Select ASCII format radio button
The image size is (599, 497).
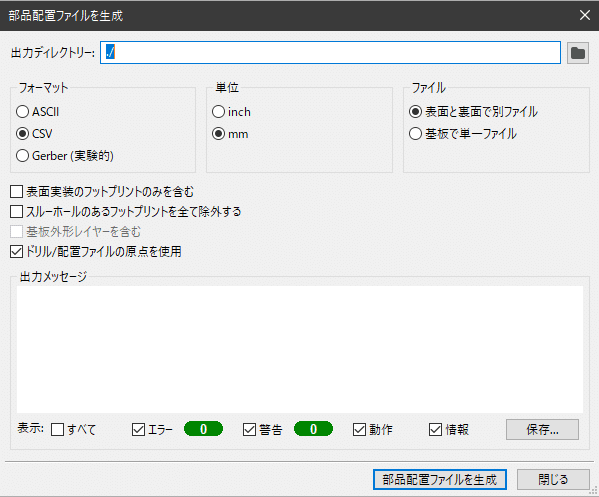[23, 112]
